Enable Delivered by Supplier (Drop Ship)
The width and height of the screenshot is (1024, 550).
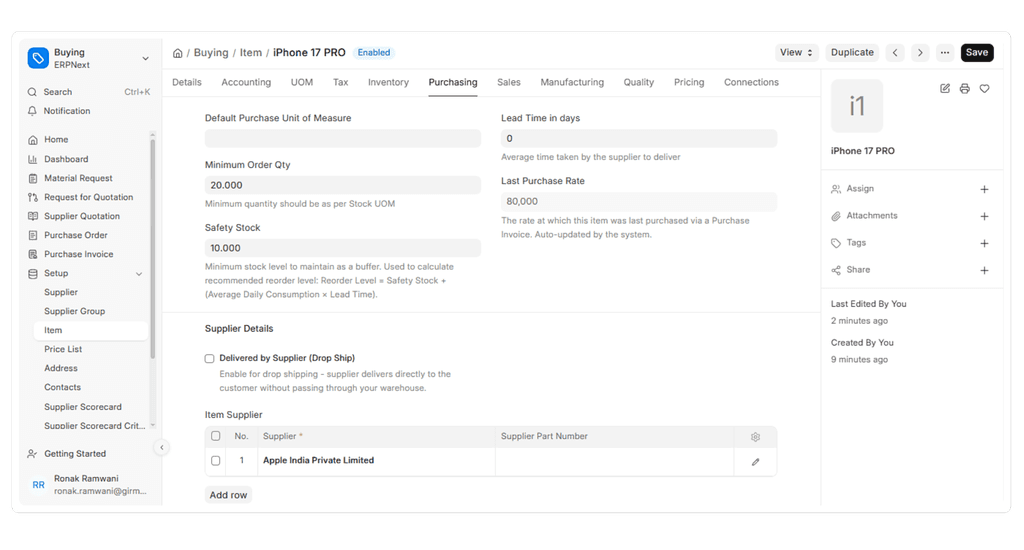pyautogui.click(x=210, y=359)
